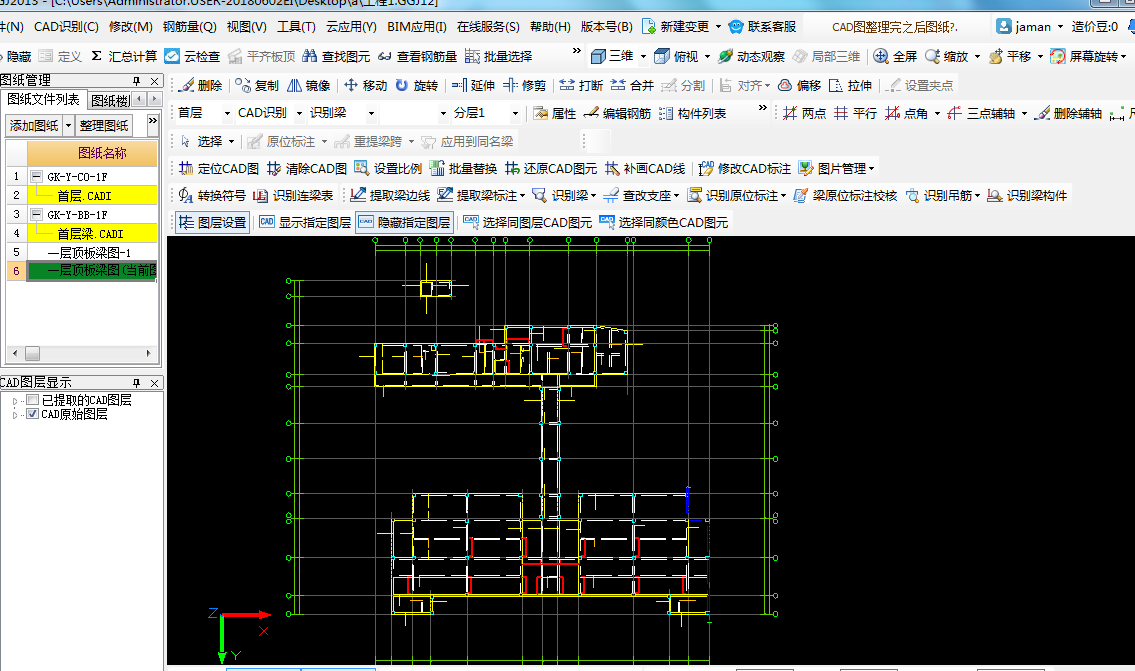Toggle 显示指定图层 show specified layer
The image size is (1135, 671).
(x=305, y=222)
